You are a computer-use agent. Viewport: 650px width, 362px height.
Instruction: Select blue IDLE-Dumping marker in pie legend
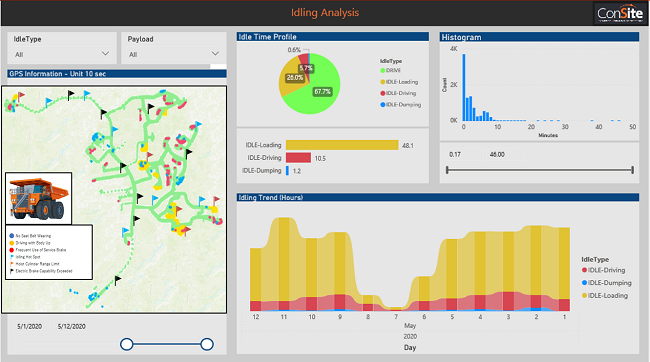click(x=383, y=105)
